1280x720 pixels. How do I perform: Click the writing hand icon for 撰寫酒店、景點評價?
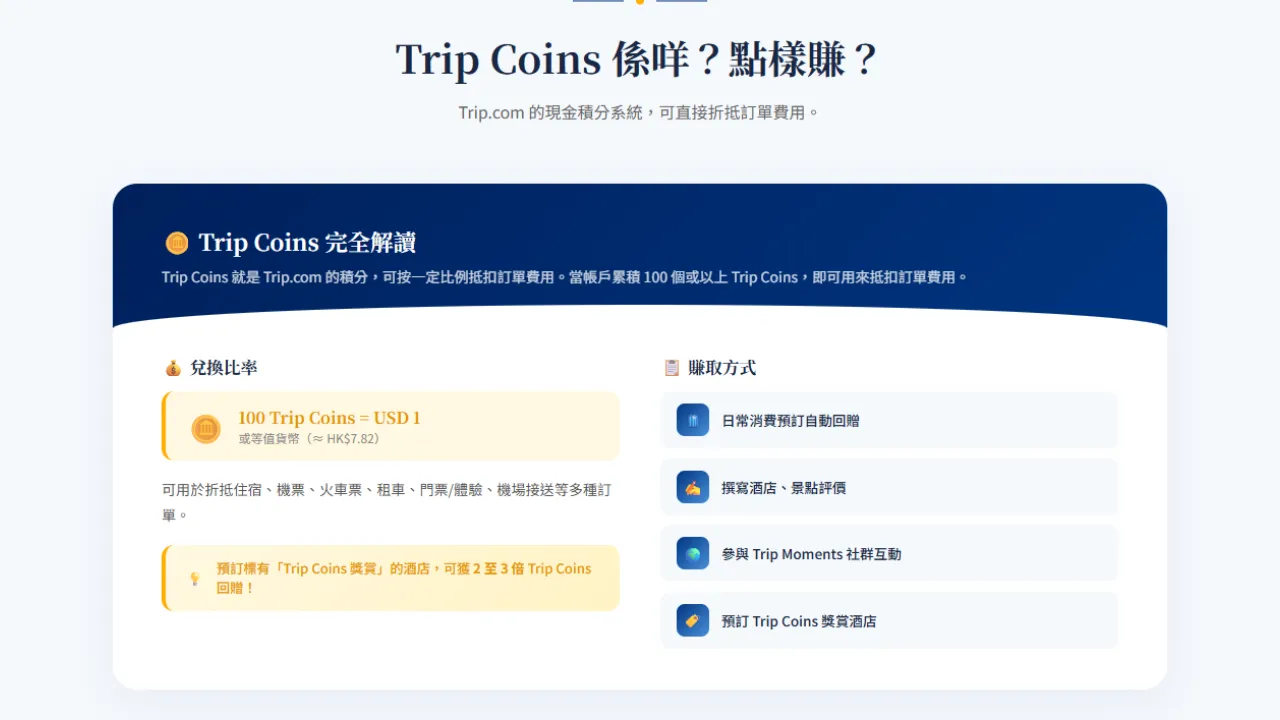pos(693,488)
